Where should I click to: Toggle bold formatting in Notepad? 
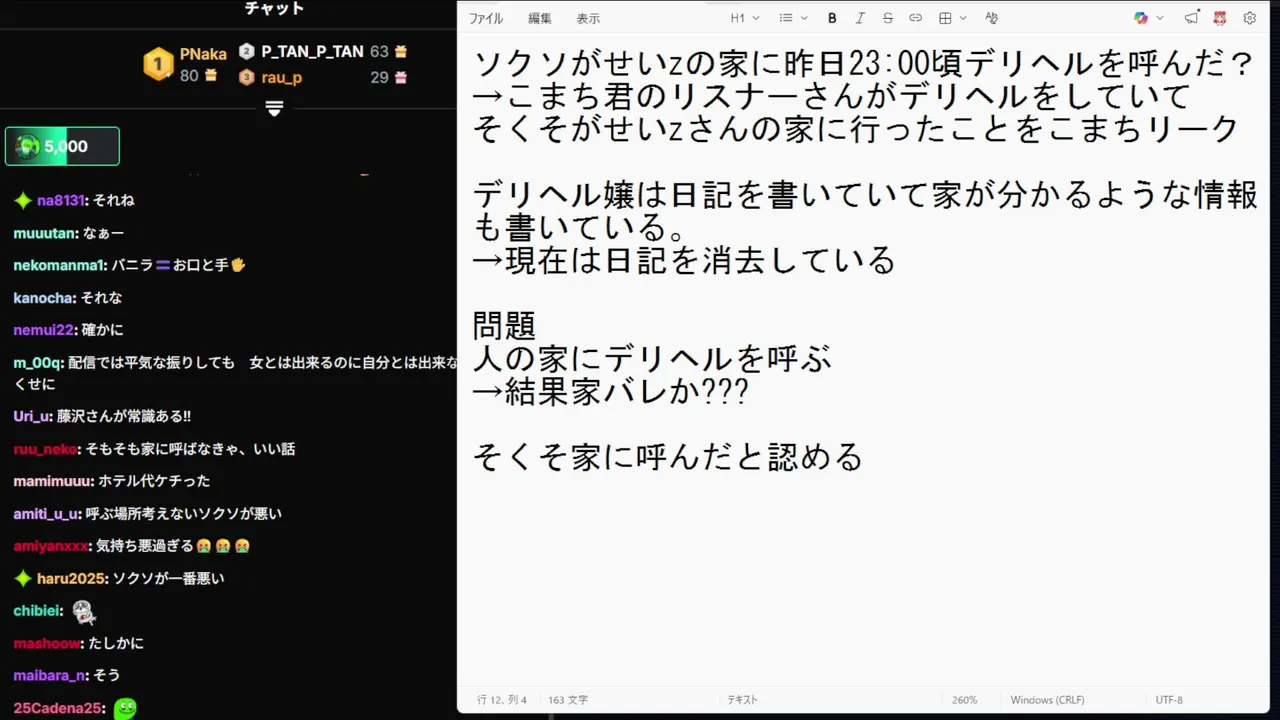(x=832, y=18)
